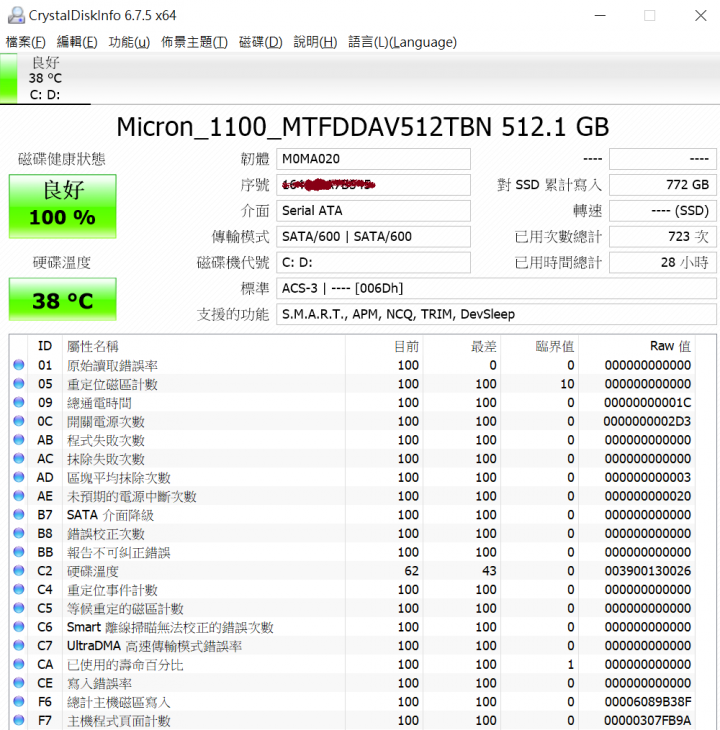This screenshot has height=730, width=720.
Task: Click the 良好 100 % health status button
Action: tap(62, 206)
